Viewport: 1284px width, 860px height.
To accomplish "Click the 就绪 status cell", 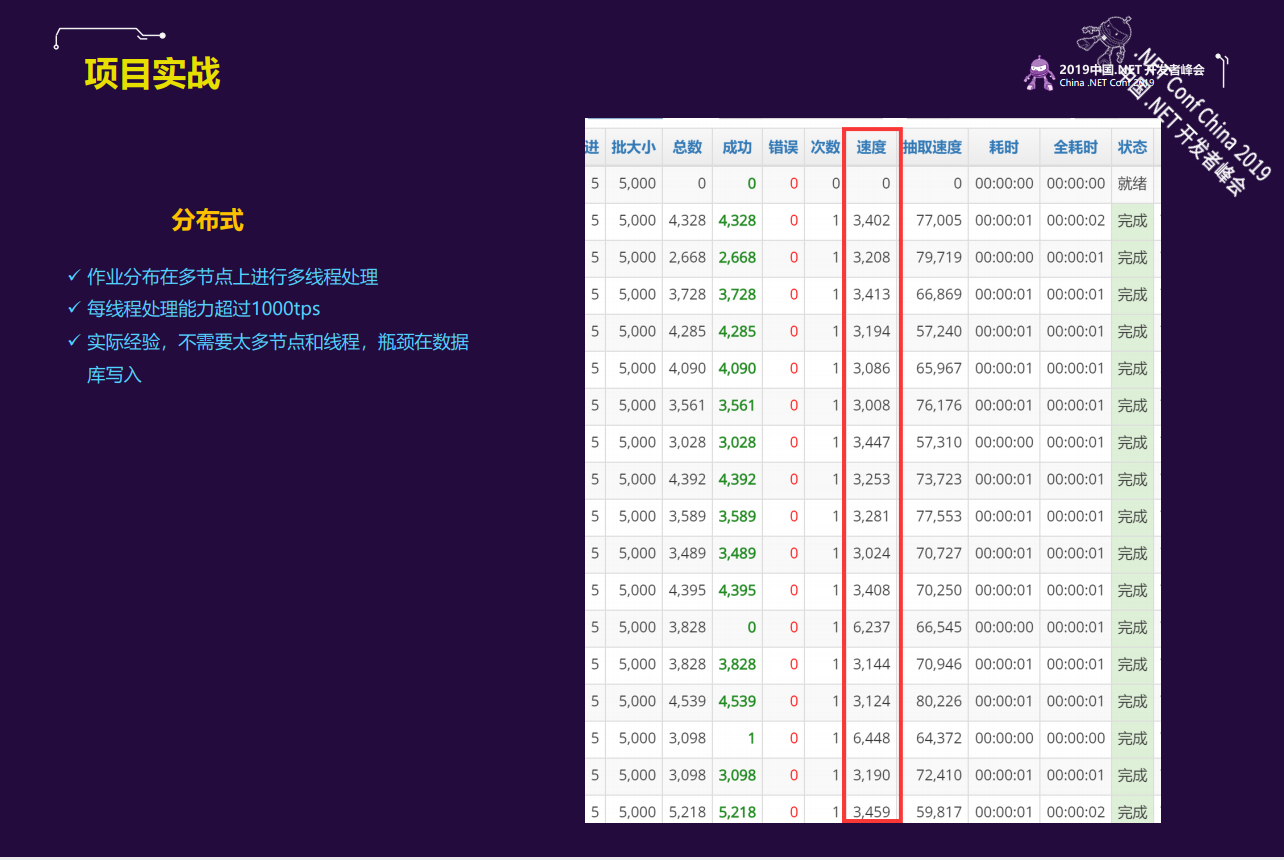I will click(x=1132, y=184).
